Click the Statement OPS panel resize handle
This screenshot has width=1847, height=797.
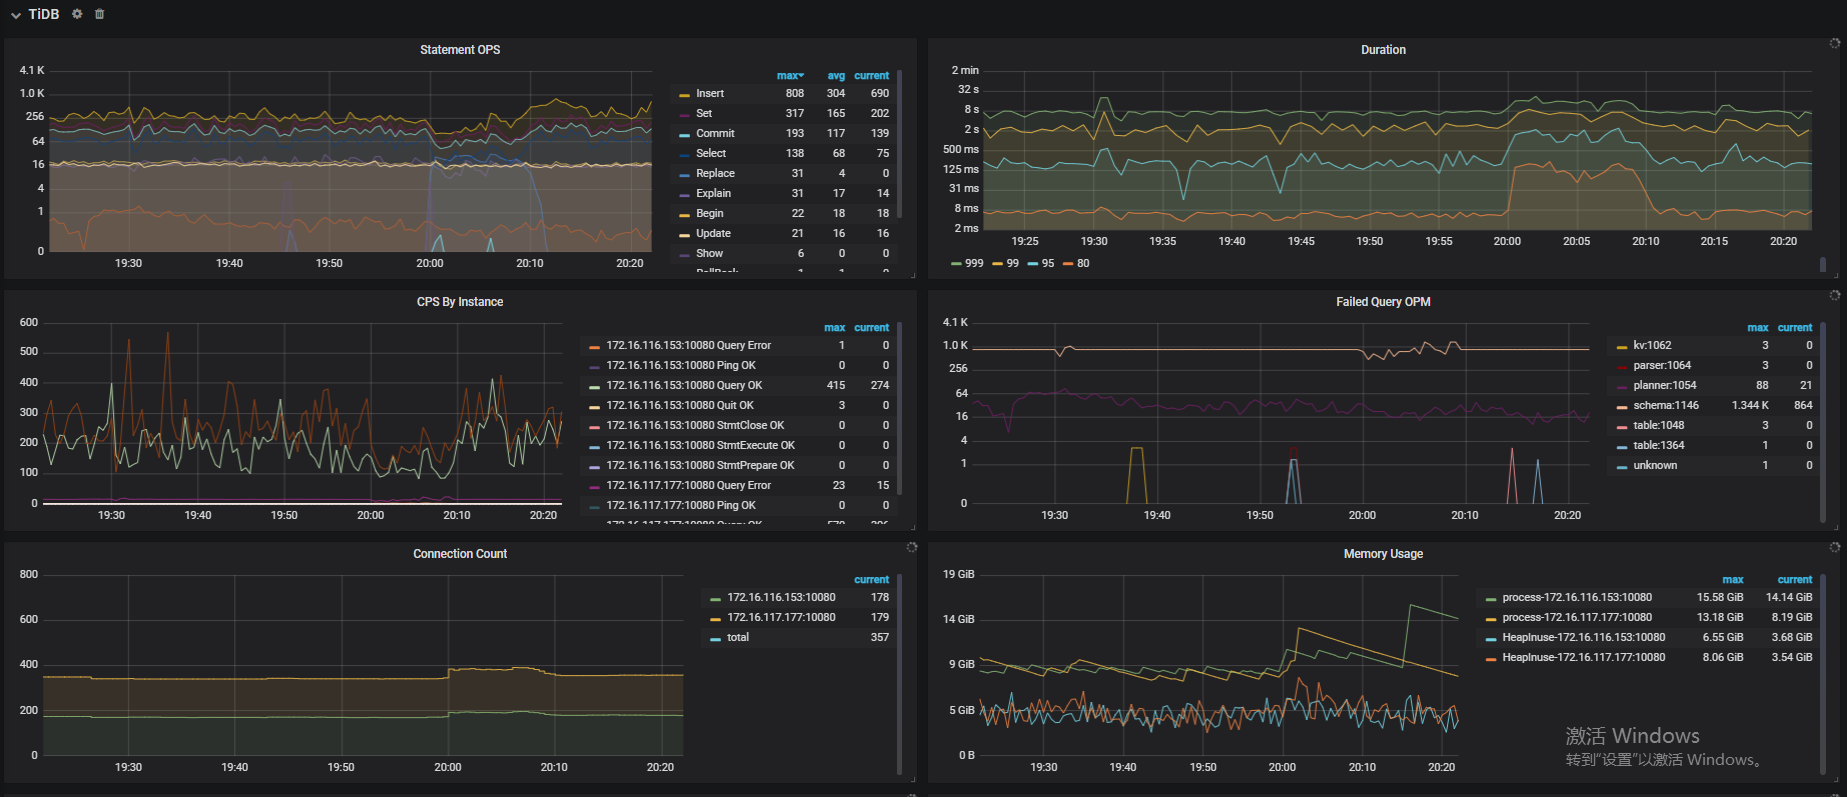coord(912,274)
